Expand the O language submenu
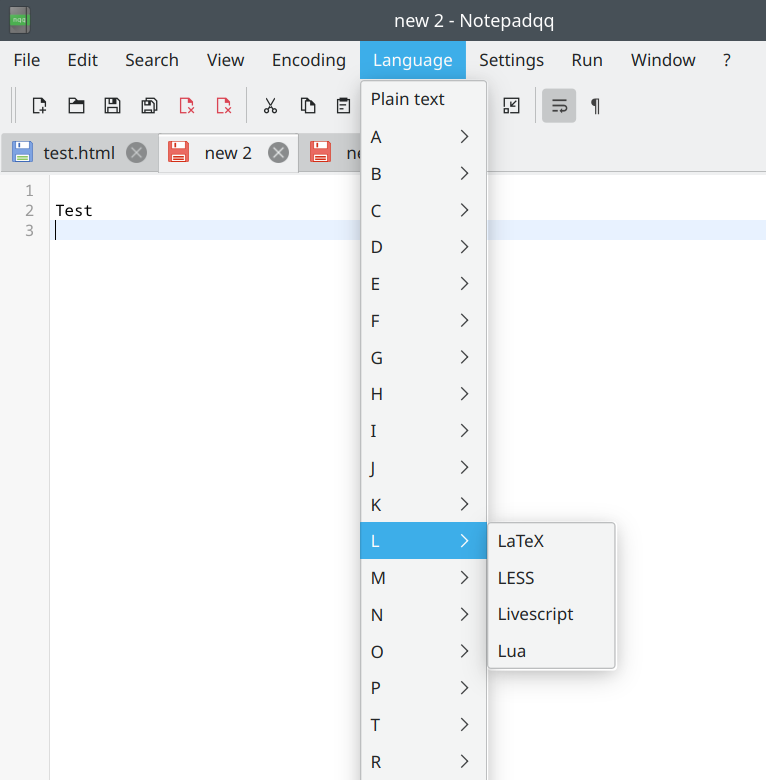This screenshot has height=780, width=766. point(423,652)
